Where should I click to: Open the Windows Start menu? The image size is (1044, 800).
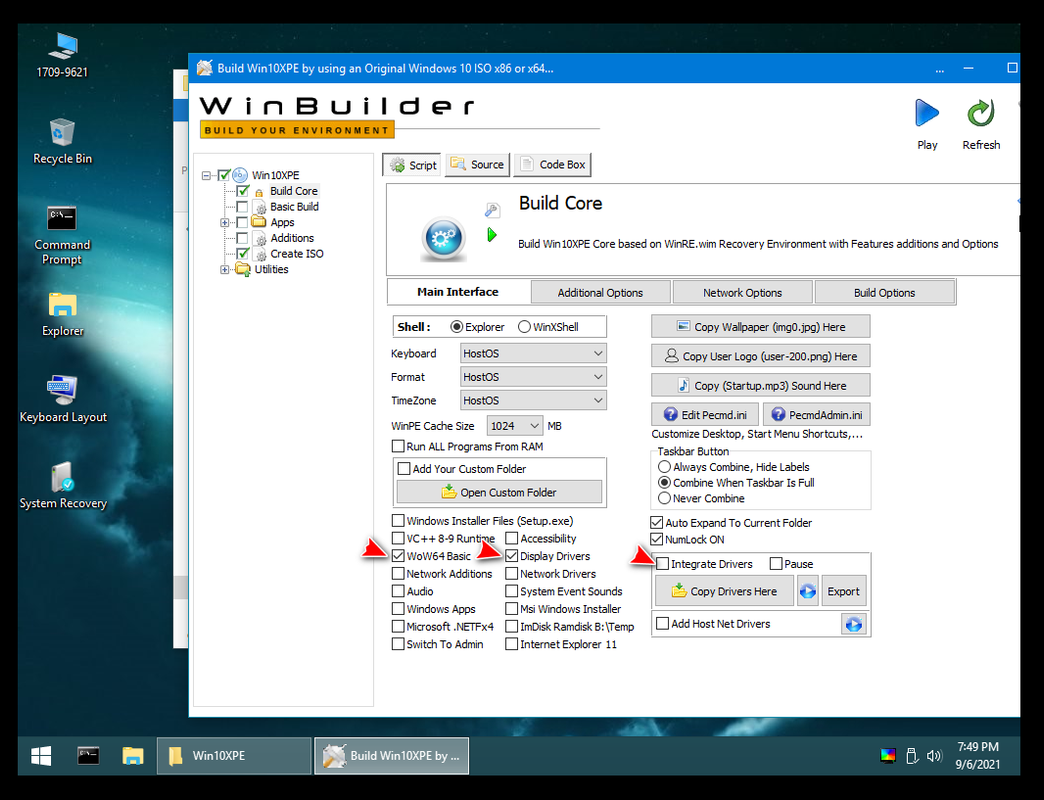point(41,755)
